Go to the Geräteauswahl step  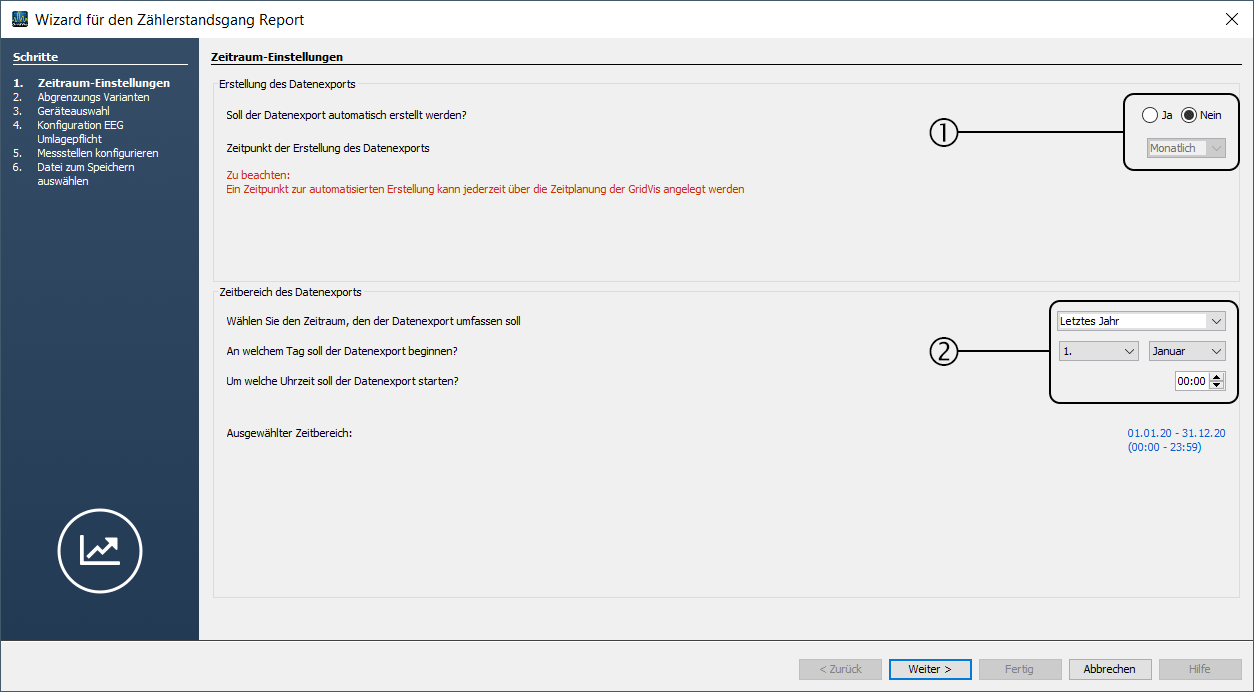73,111
